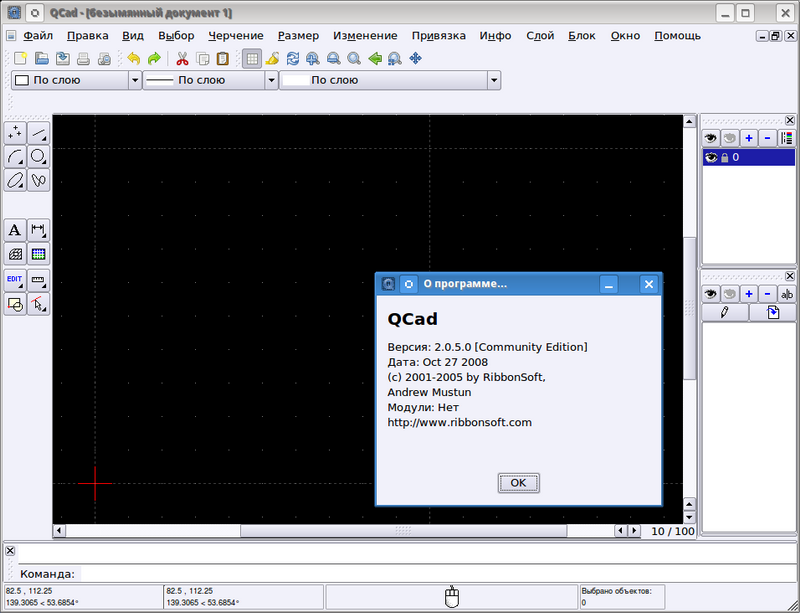The image size is (800, 613).
Task: Open the Select tools with cursor icon
Action: [38, 304]
